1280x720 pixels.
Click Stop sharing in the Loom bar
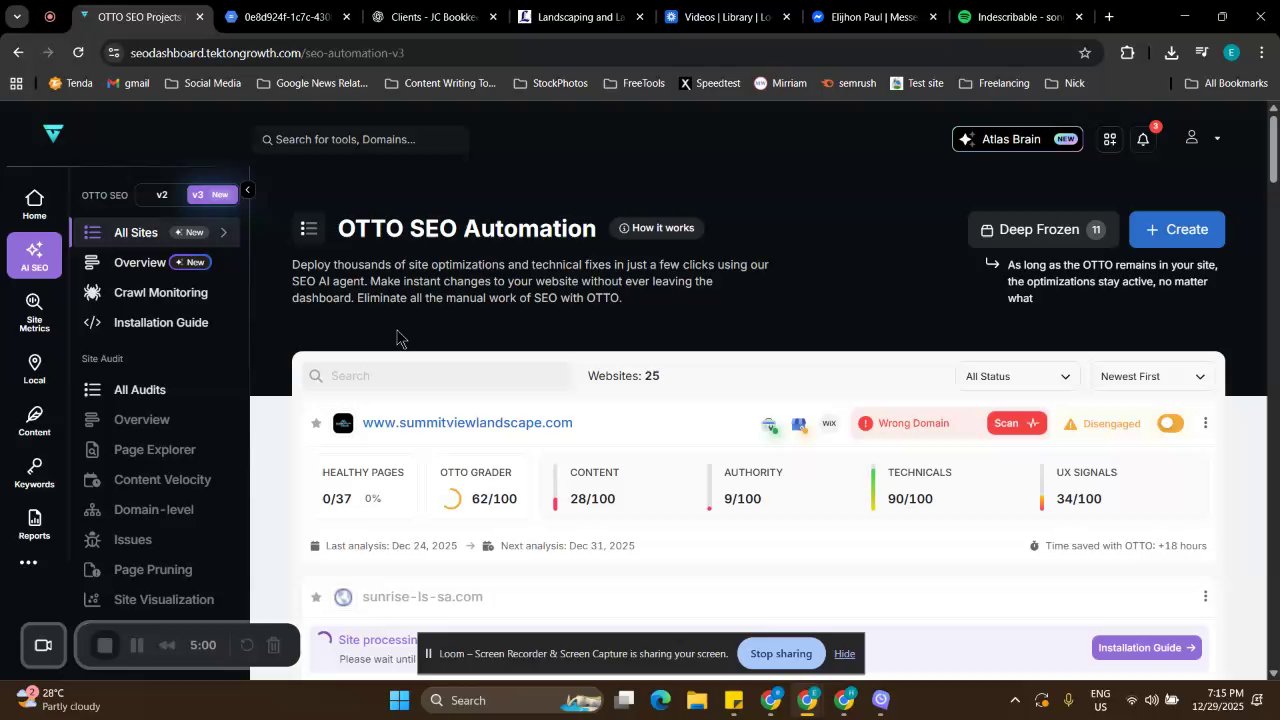click(x=781, y=654)
